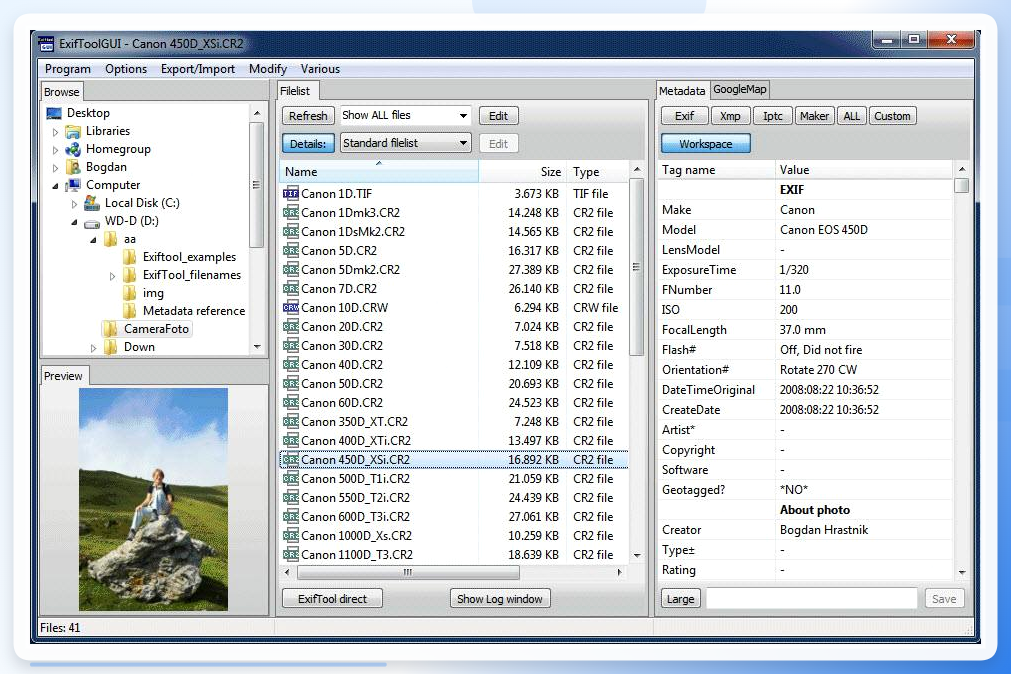Click the CR2 icon of Canon 1Dmk3.CR2
Image resolution: width=1011 pixels, height=674 pixels.
pos(291,212)
